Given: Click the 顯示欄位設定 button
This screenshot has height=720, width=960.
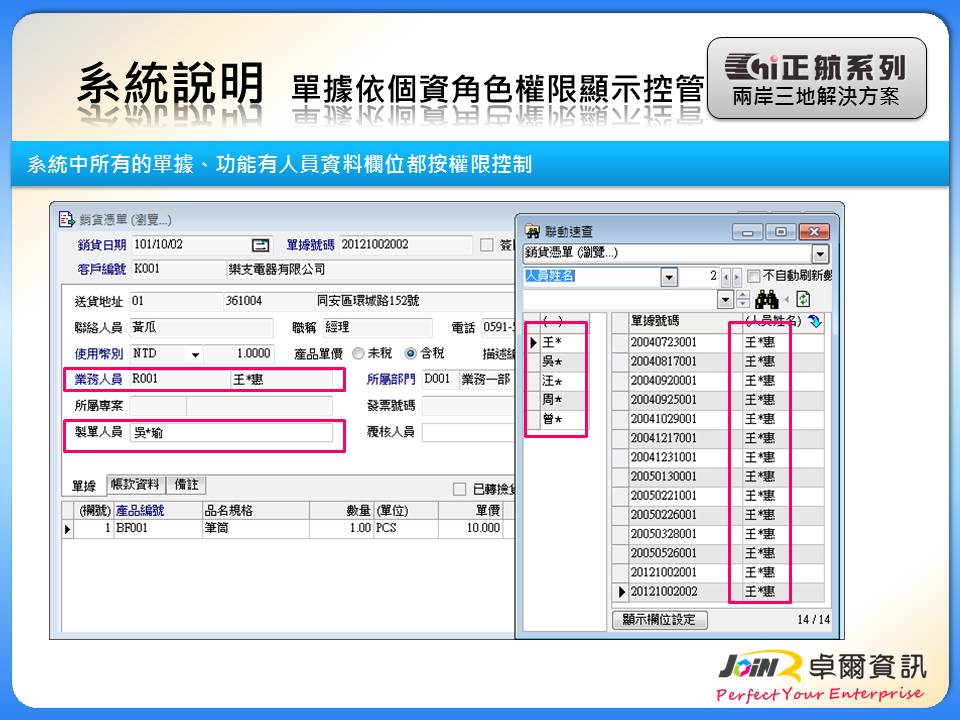Looking at the screenshot, I should (659, 620).
